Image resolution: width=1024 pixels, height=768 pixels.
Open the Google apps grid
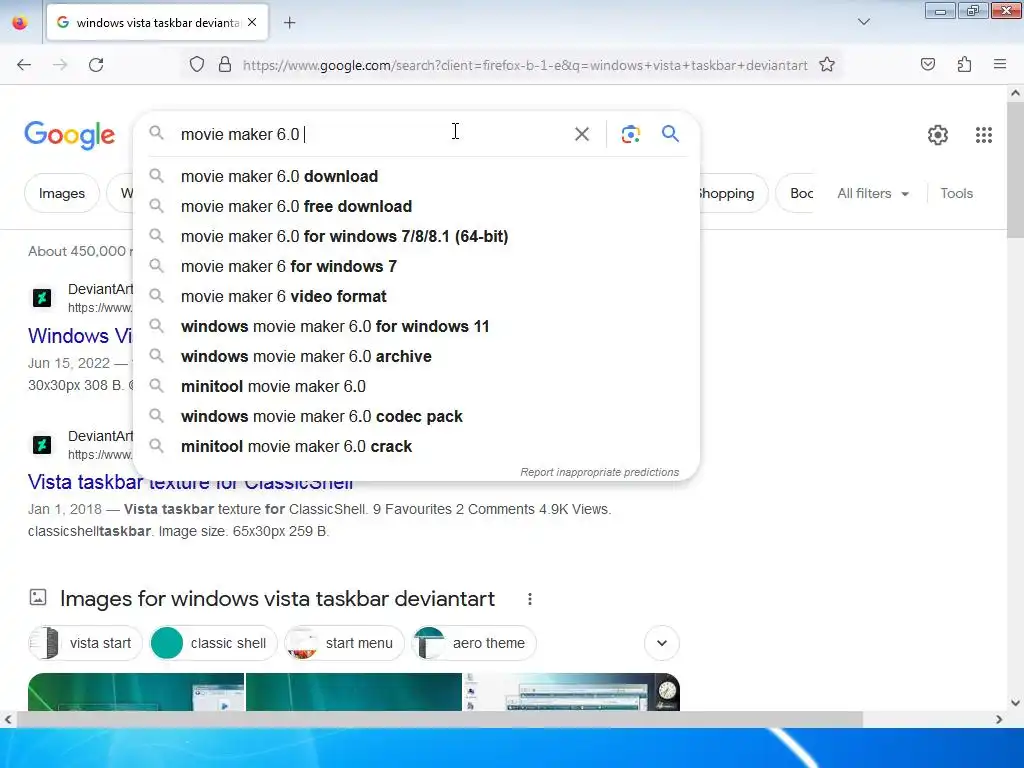984,135
